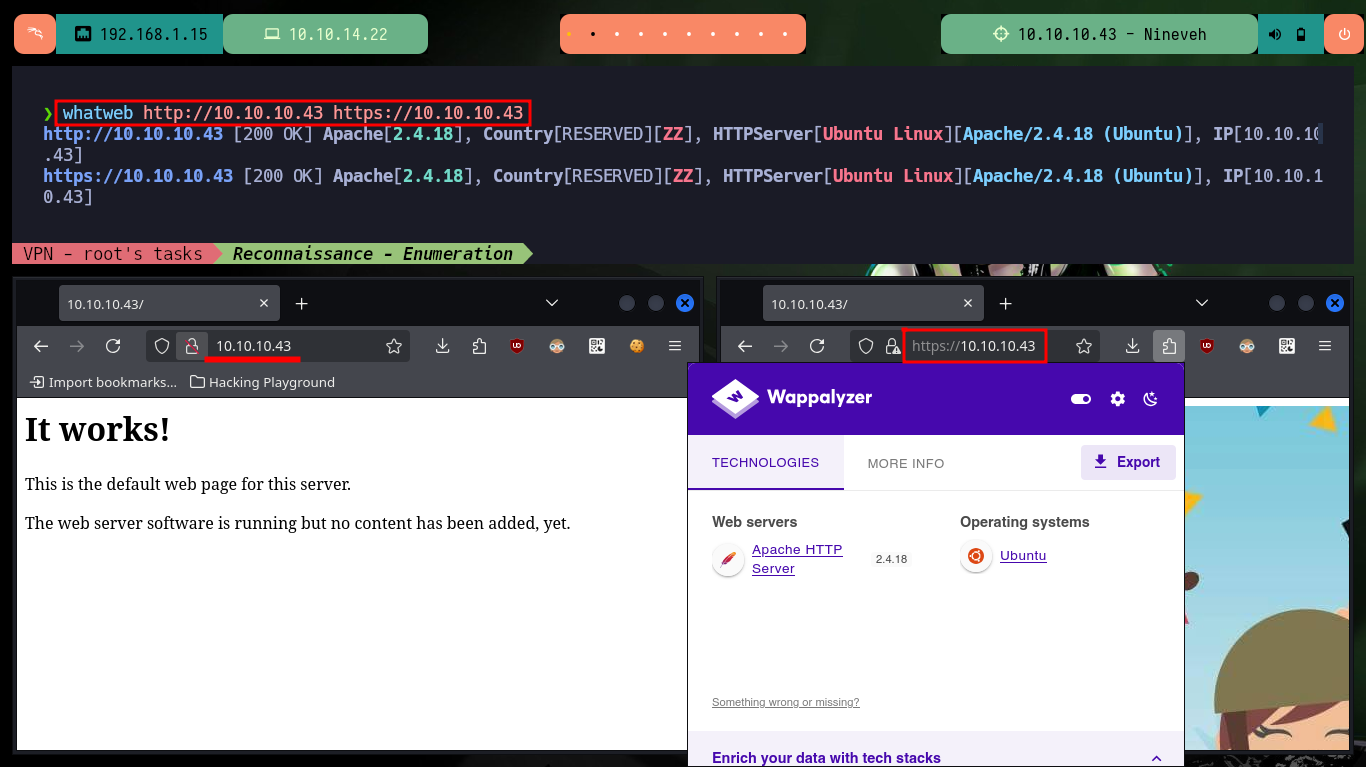Viewport: 1366px width, 767px height.
Task: Open the tab list dropdown in right browser
Action: 1202,303
